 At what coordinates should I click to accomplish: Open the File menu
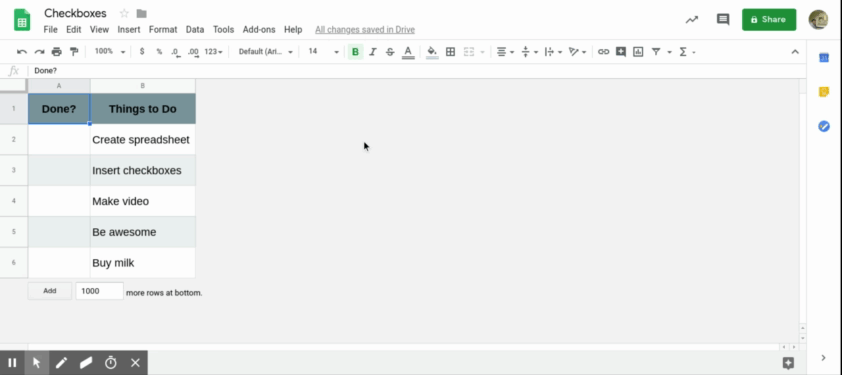50,30
